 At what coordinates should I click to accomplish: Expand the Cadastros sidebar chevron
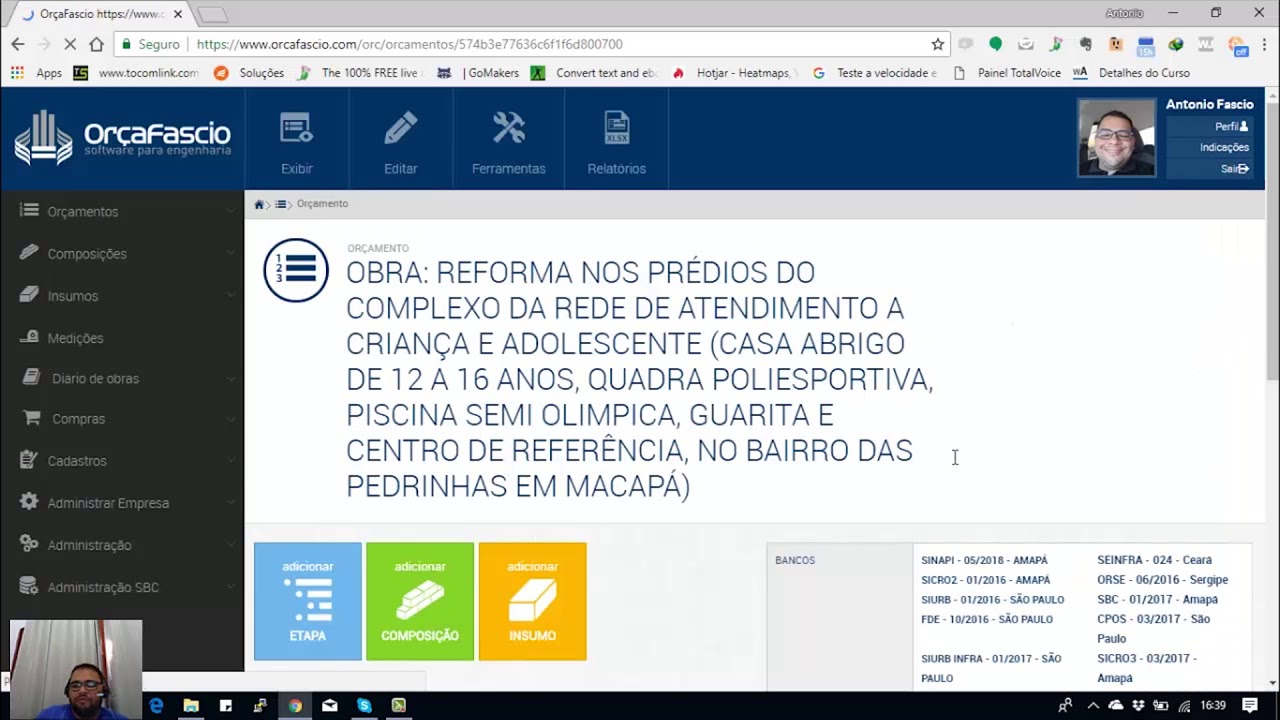[231, 460]
